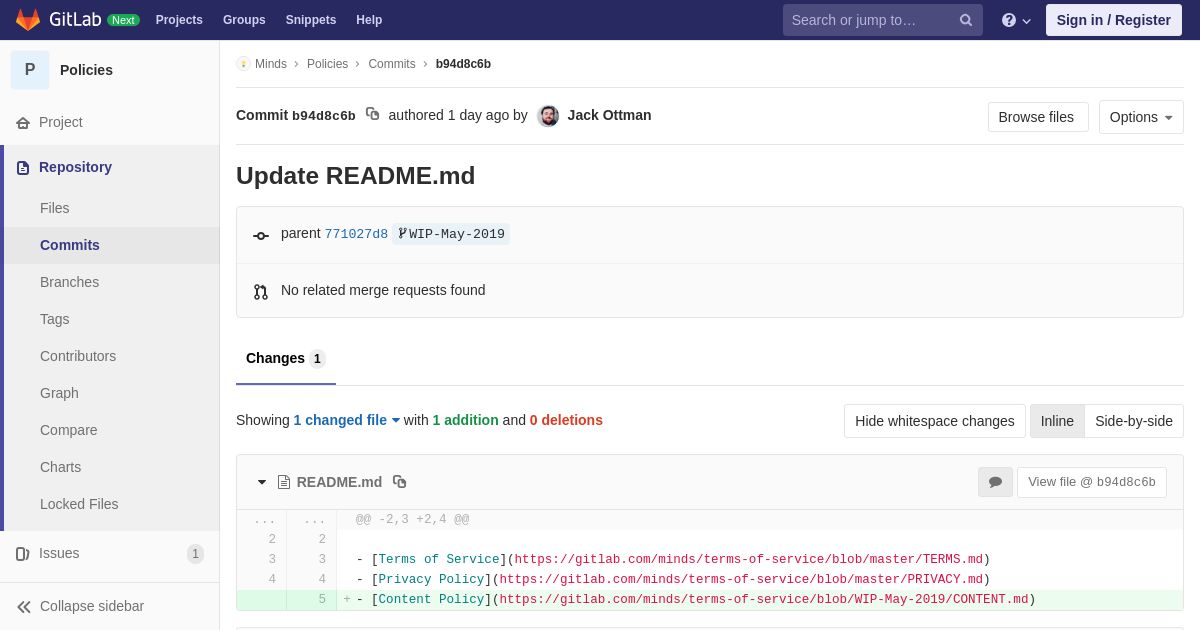Click the collapse sidebar double-chevron icon

[x=24, y=607]
